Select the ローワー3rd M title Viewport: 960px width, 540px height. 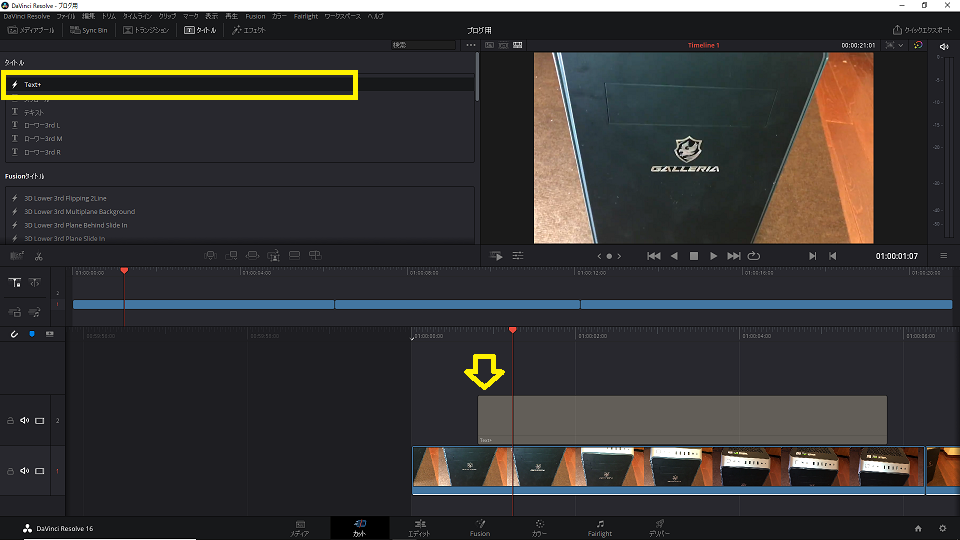coord(239,138)
